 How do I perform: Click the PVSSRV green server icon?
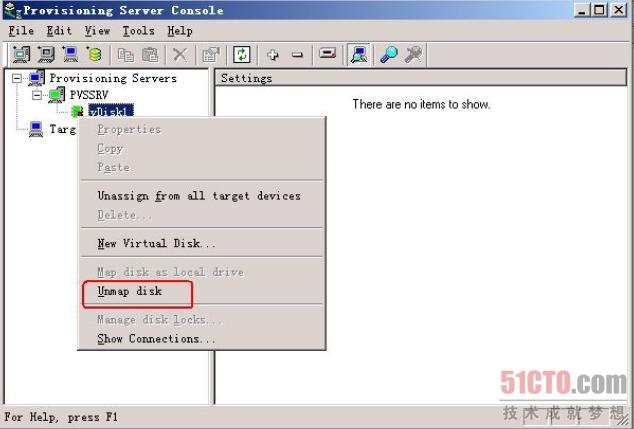point(56,95)
